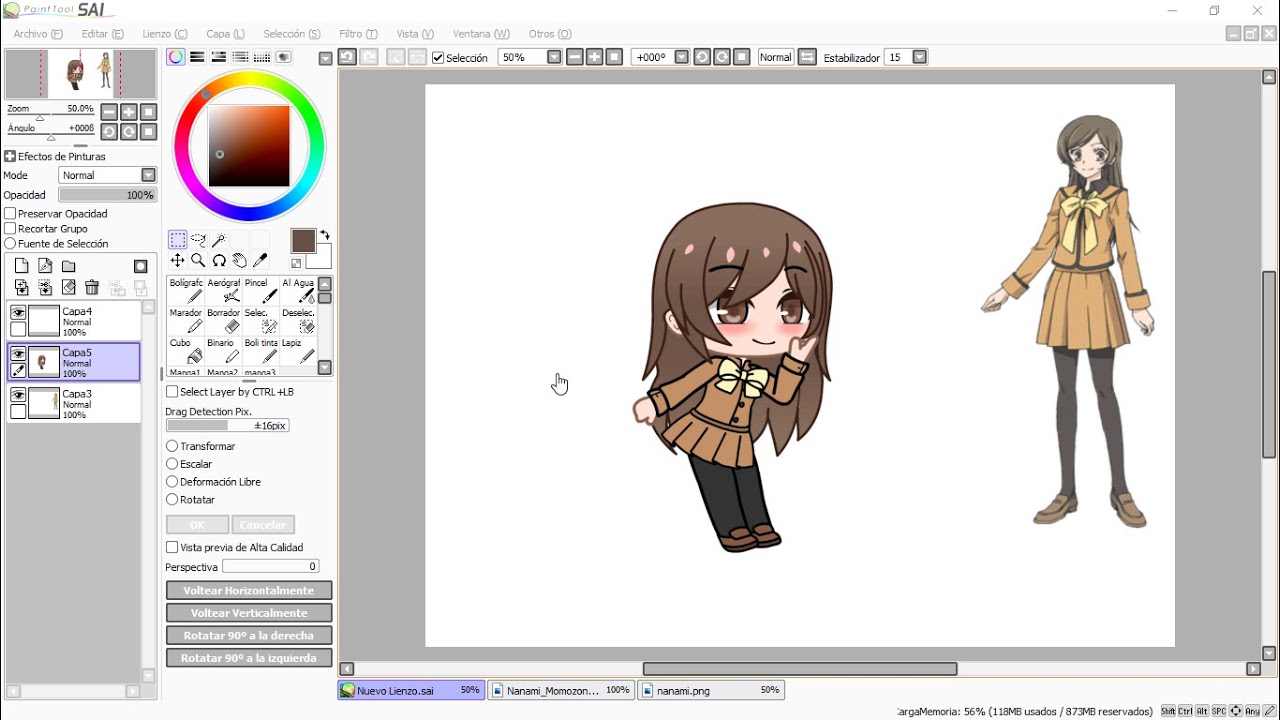Enable Preservar Opacidad checkbox
The image size is (1280, 720).
[10, 214]
